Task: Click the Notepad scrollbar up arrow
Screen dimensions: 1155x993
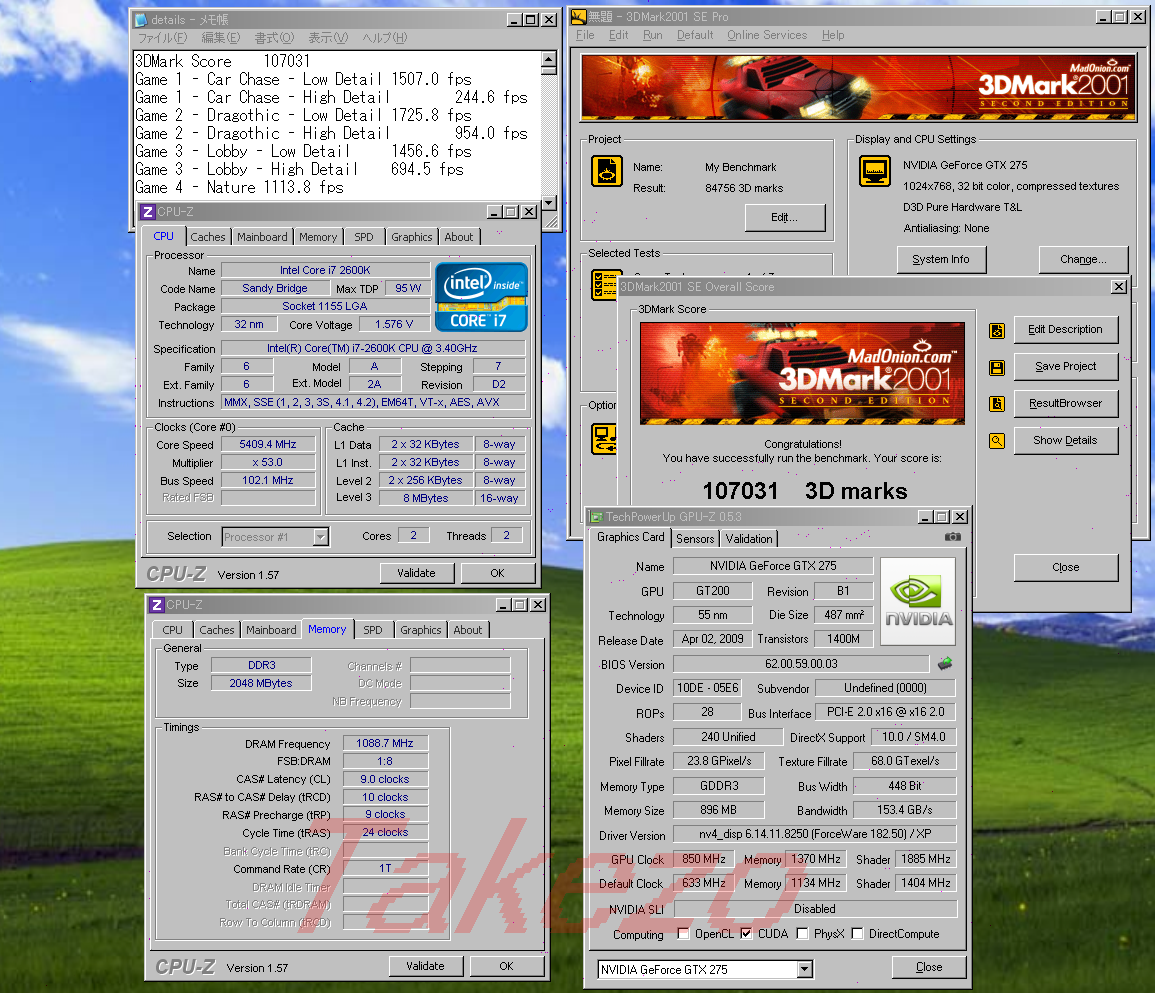Action: [x=548, y=60]
